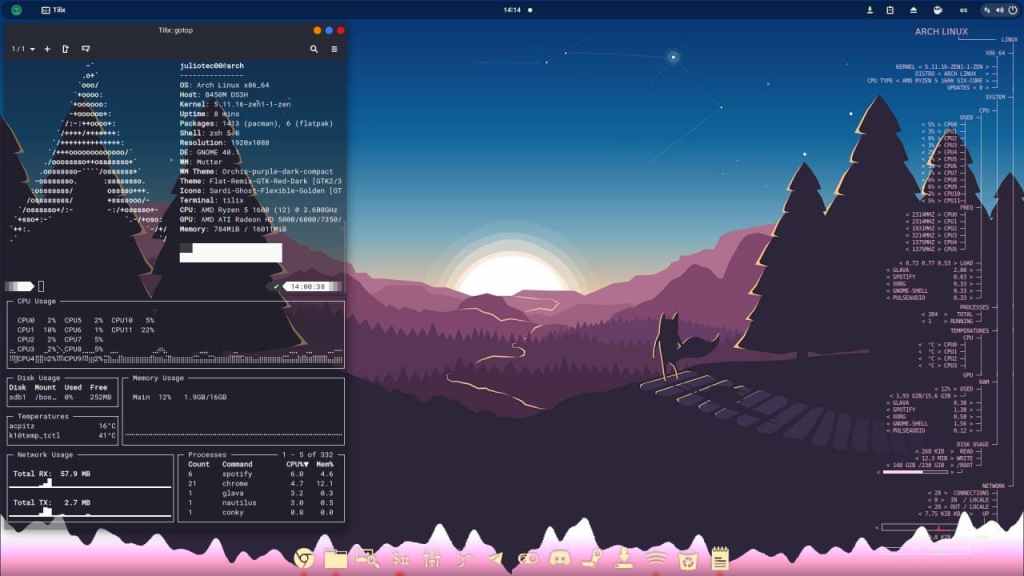Open the clock and calendar showing 14:14

coord(512,10)
